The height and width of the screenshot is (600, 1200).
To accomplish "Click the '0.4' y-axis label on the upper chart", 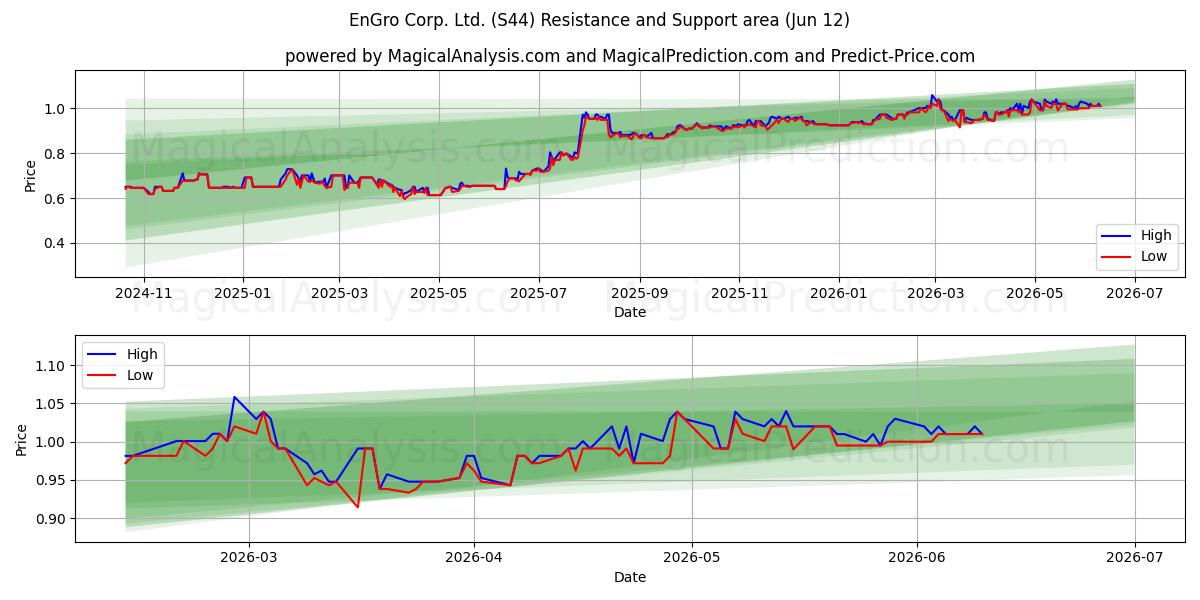I will pyautogui.click(x=57, y=244).
